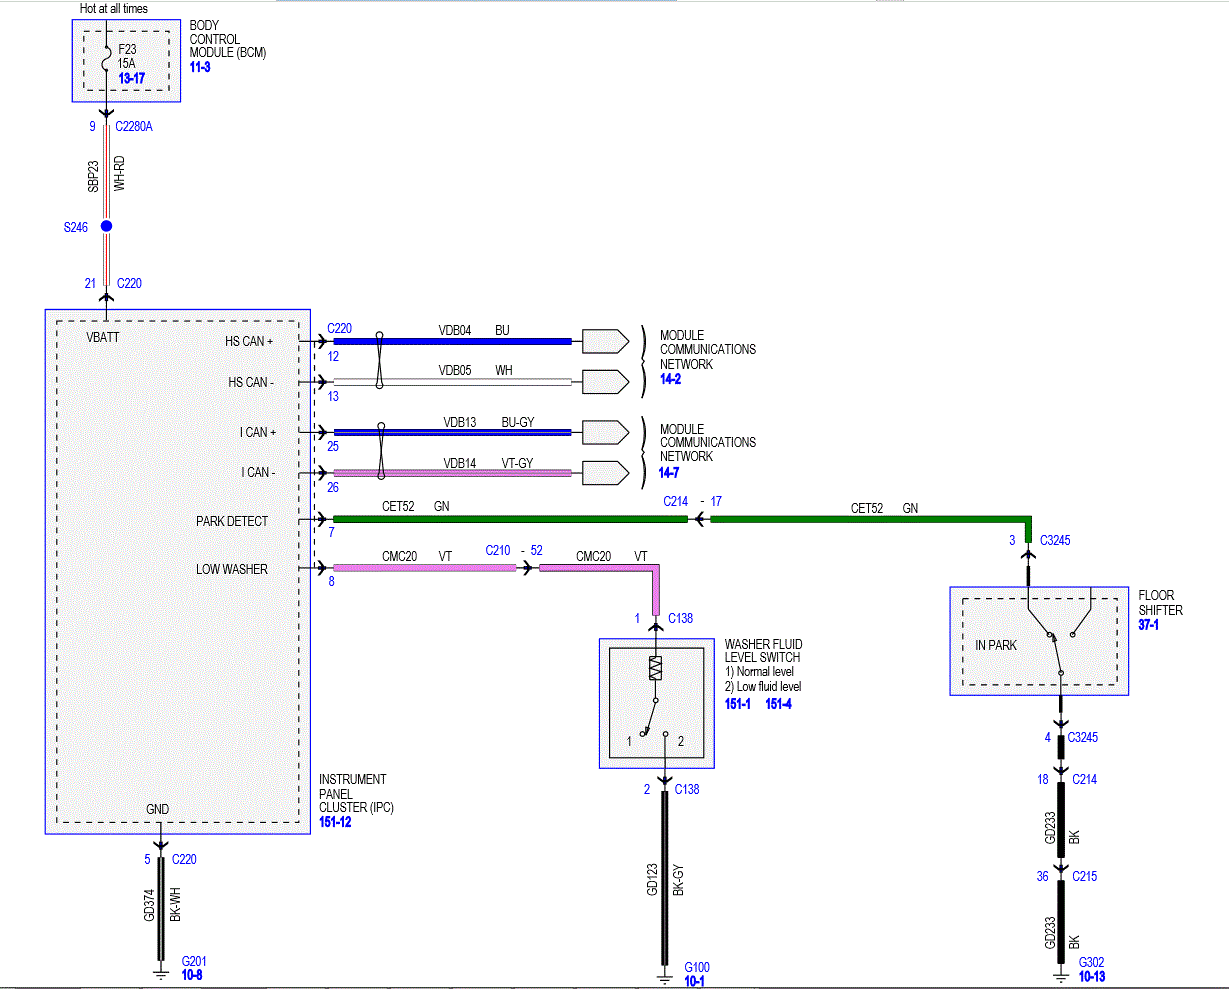Click the G302 ground symbol
Image resolution: width=1229 pixels, height=989 pixels.
click(x=1061, y=972)
